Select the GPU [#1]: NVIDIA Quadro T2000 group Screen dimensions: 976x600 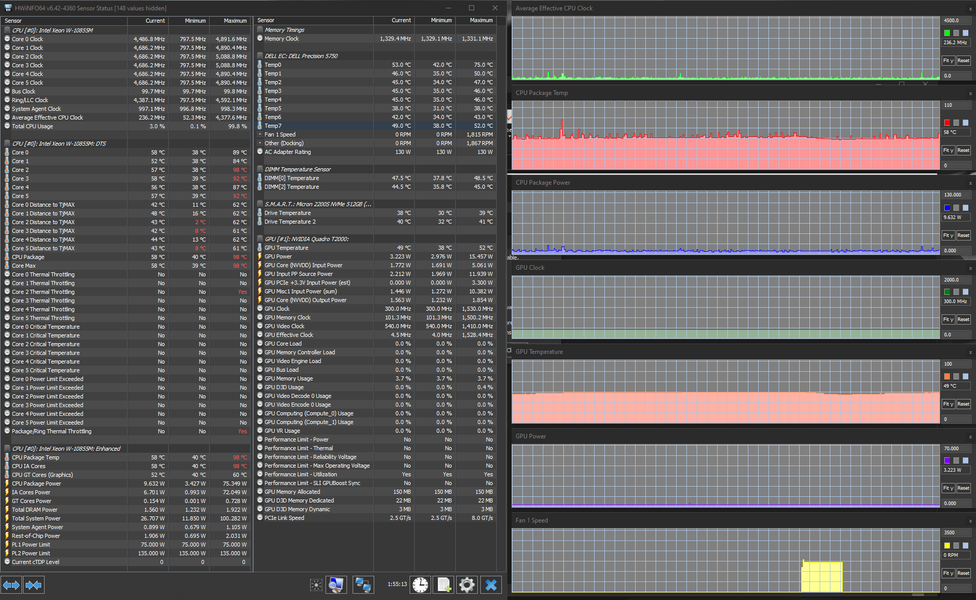click(x=376, y=239)
